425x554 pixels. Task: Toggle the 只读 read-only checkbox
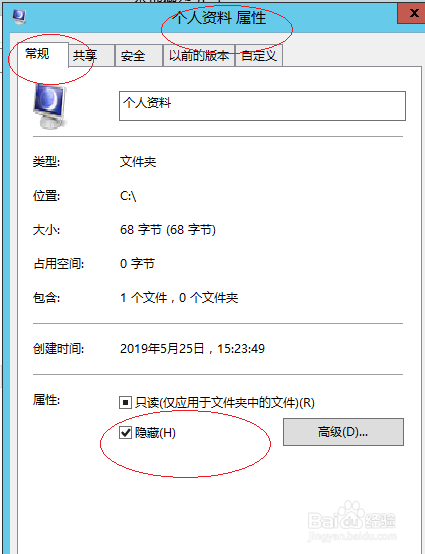(125, 402)
